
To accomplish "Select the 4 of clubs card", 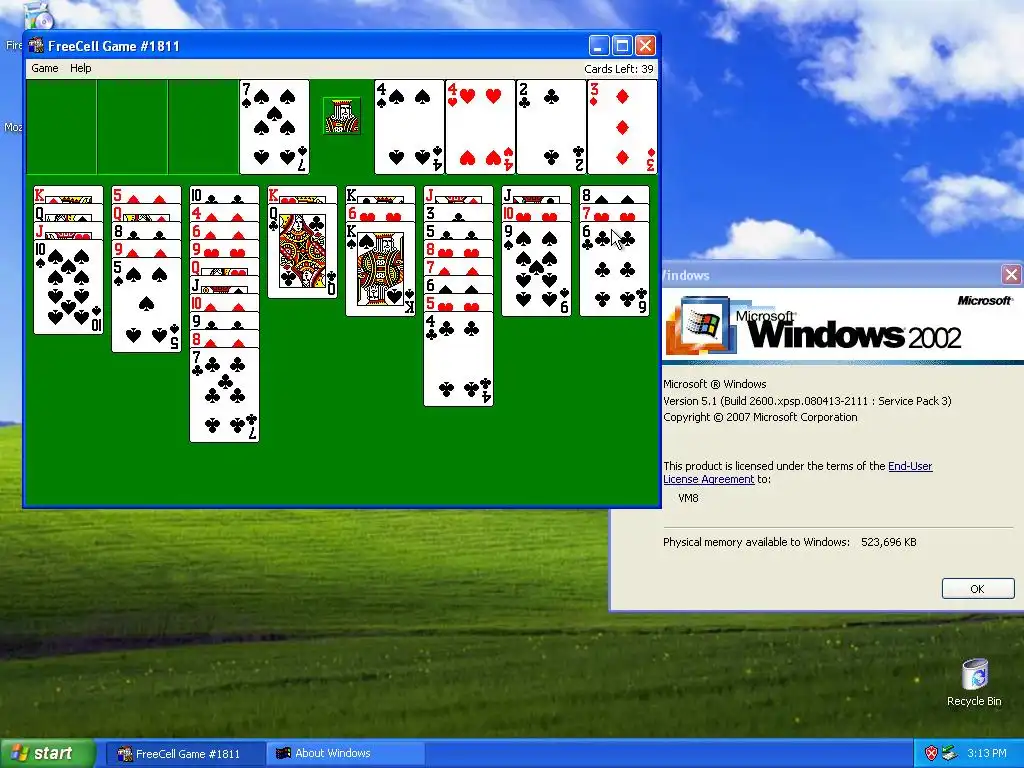I will pos(458,359).
